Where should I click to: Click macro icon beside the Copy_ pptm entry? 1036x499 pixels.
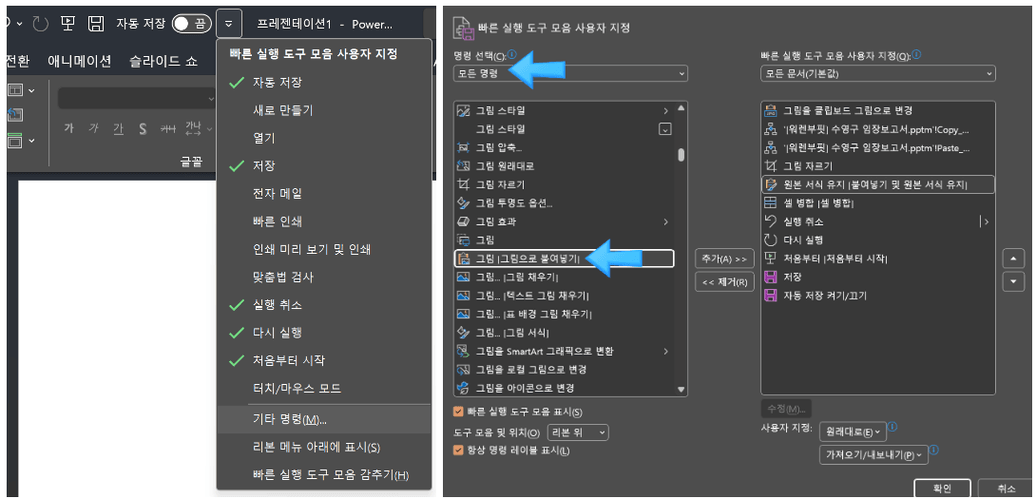[x=770, y=129]
